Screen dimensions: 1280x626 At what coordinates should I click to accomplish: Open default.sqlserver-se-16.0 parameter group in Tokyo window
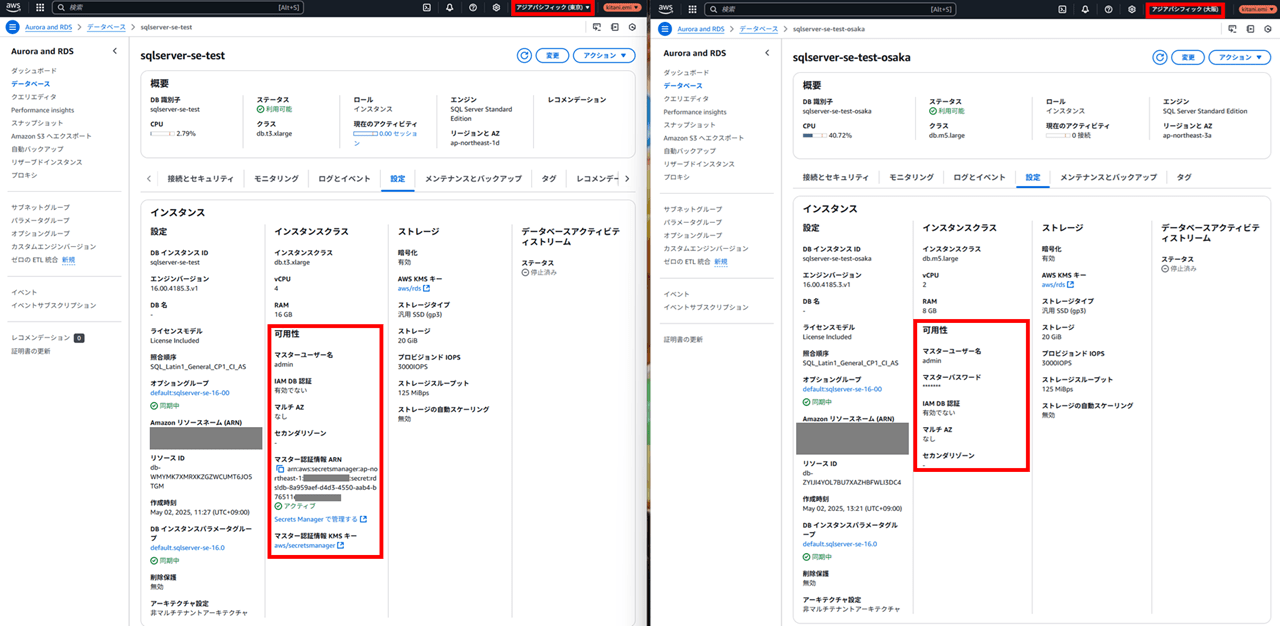(188, 548)
